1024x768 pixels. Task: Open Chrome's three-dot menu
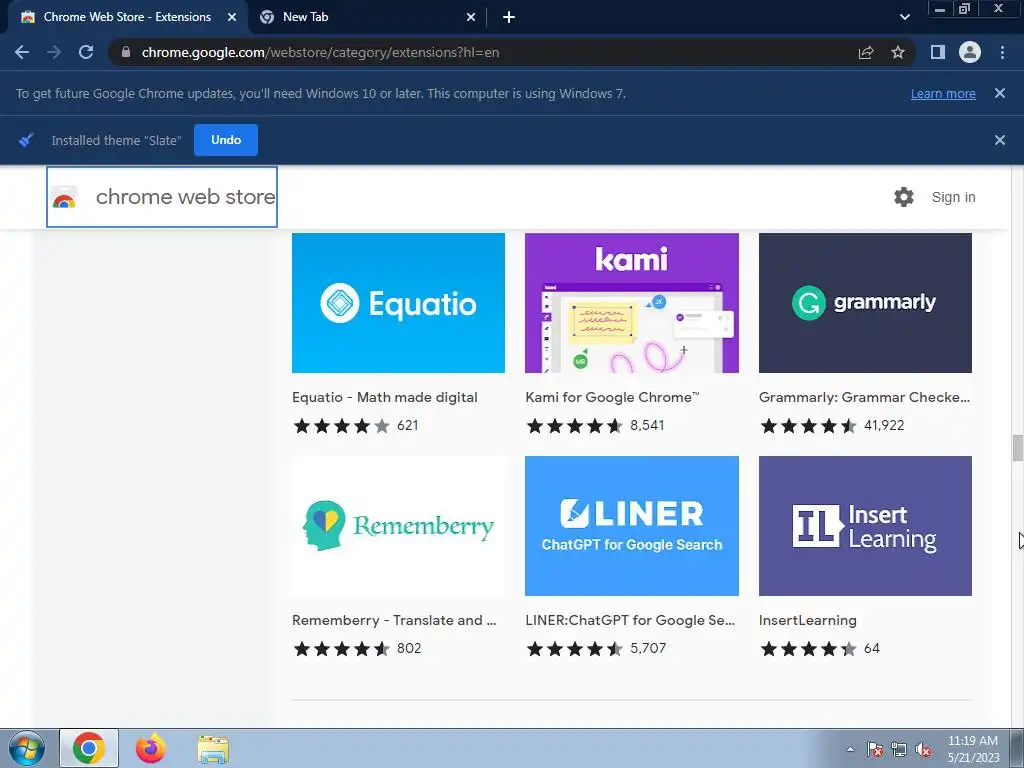(x=1002, y=52)
